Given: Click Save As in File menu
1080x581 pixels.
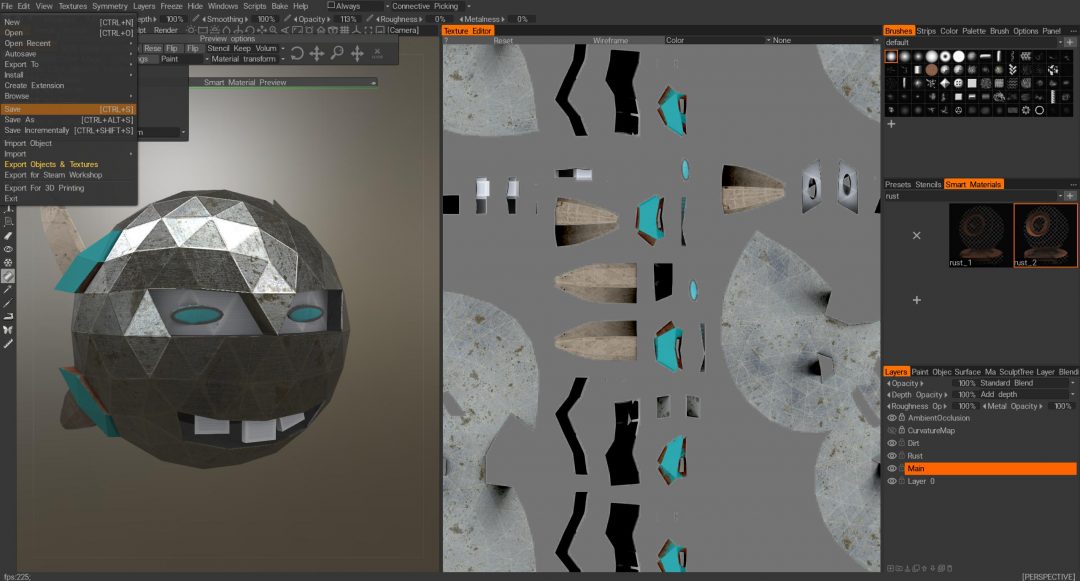Looking at the screenshot, I should [68, 120].
